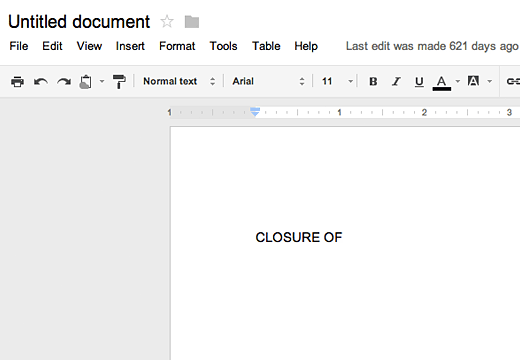Open the text background color tool
The width and height of the screenshot is (520, 360).
[474, 81]
